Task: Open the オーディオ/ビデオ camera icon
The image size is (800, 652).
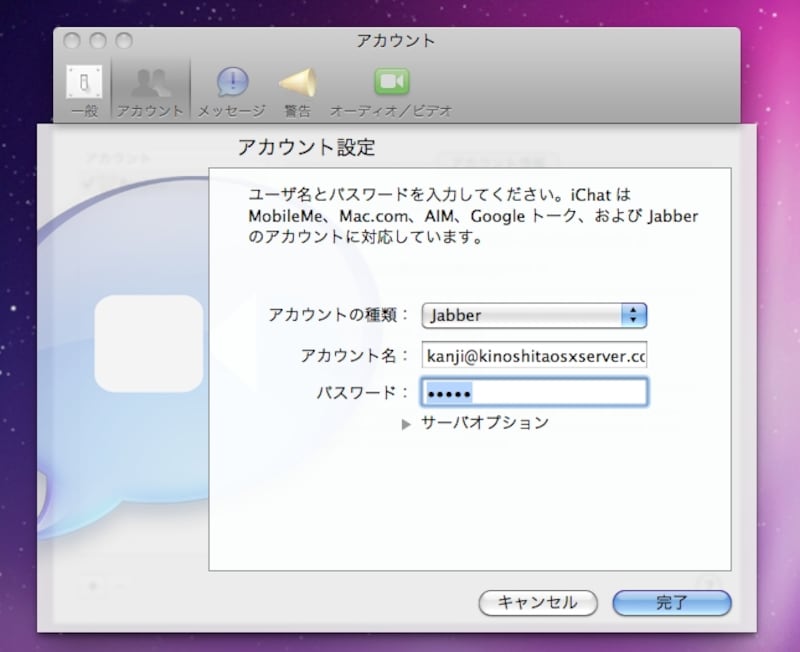Action: (x=391, y=89)
